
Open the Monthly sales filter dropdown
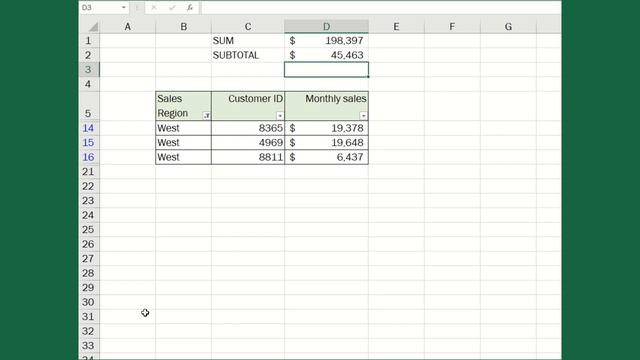tap(363, 116)
